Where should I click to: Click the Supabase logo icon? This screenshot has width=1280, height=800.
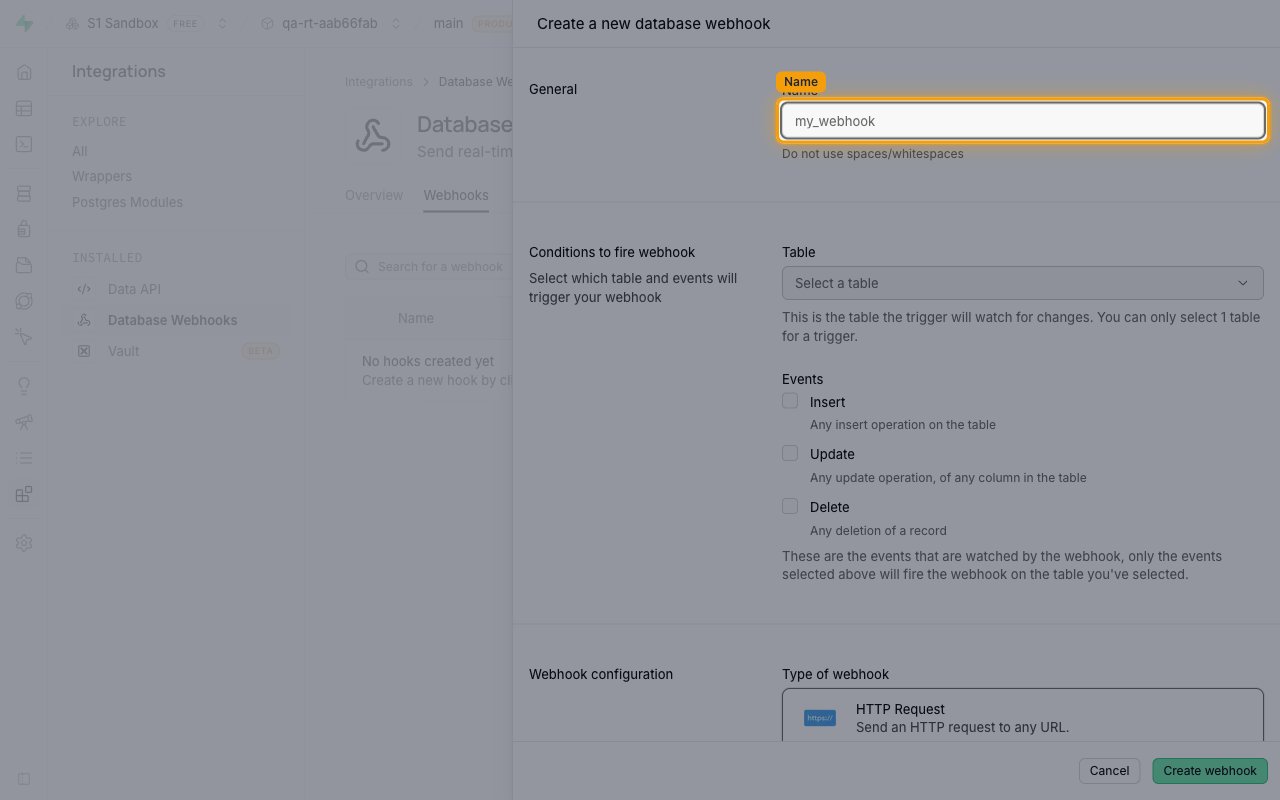[24, 23]
